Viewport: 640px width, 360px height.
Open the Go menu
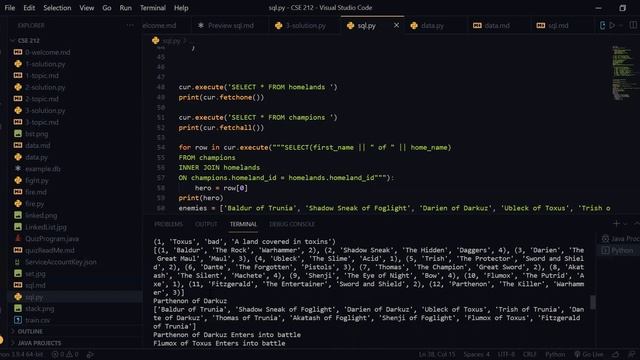(107, 8)
